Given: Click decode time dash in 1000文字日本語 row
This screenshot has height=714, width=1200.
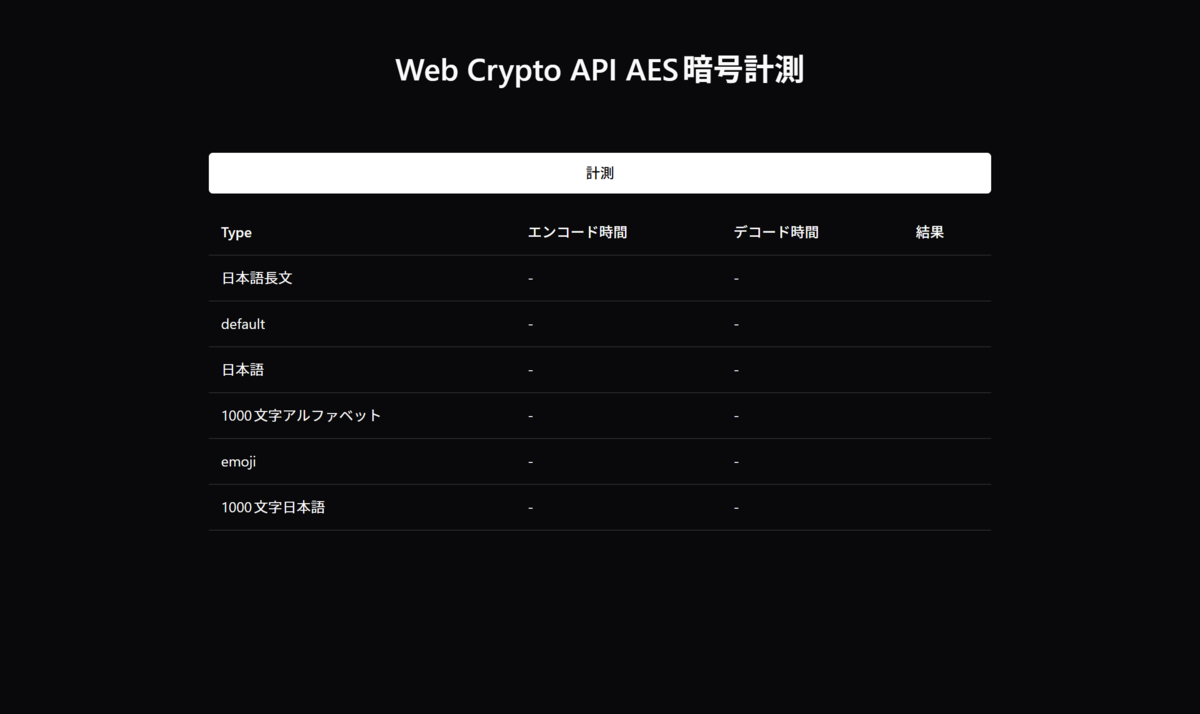Looking at the screenshot, I should (736, 508).
